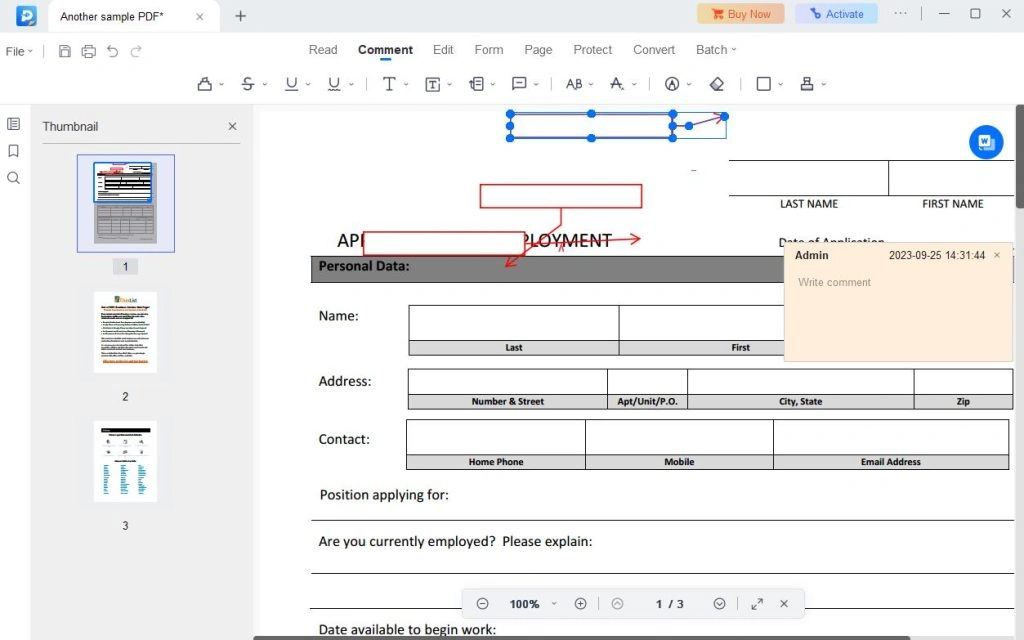Switch to the Read tab
This screenshot has height=640, width=1024.
coord(323,50)
